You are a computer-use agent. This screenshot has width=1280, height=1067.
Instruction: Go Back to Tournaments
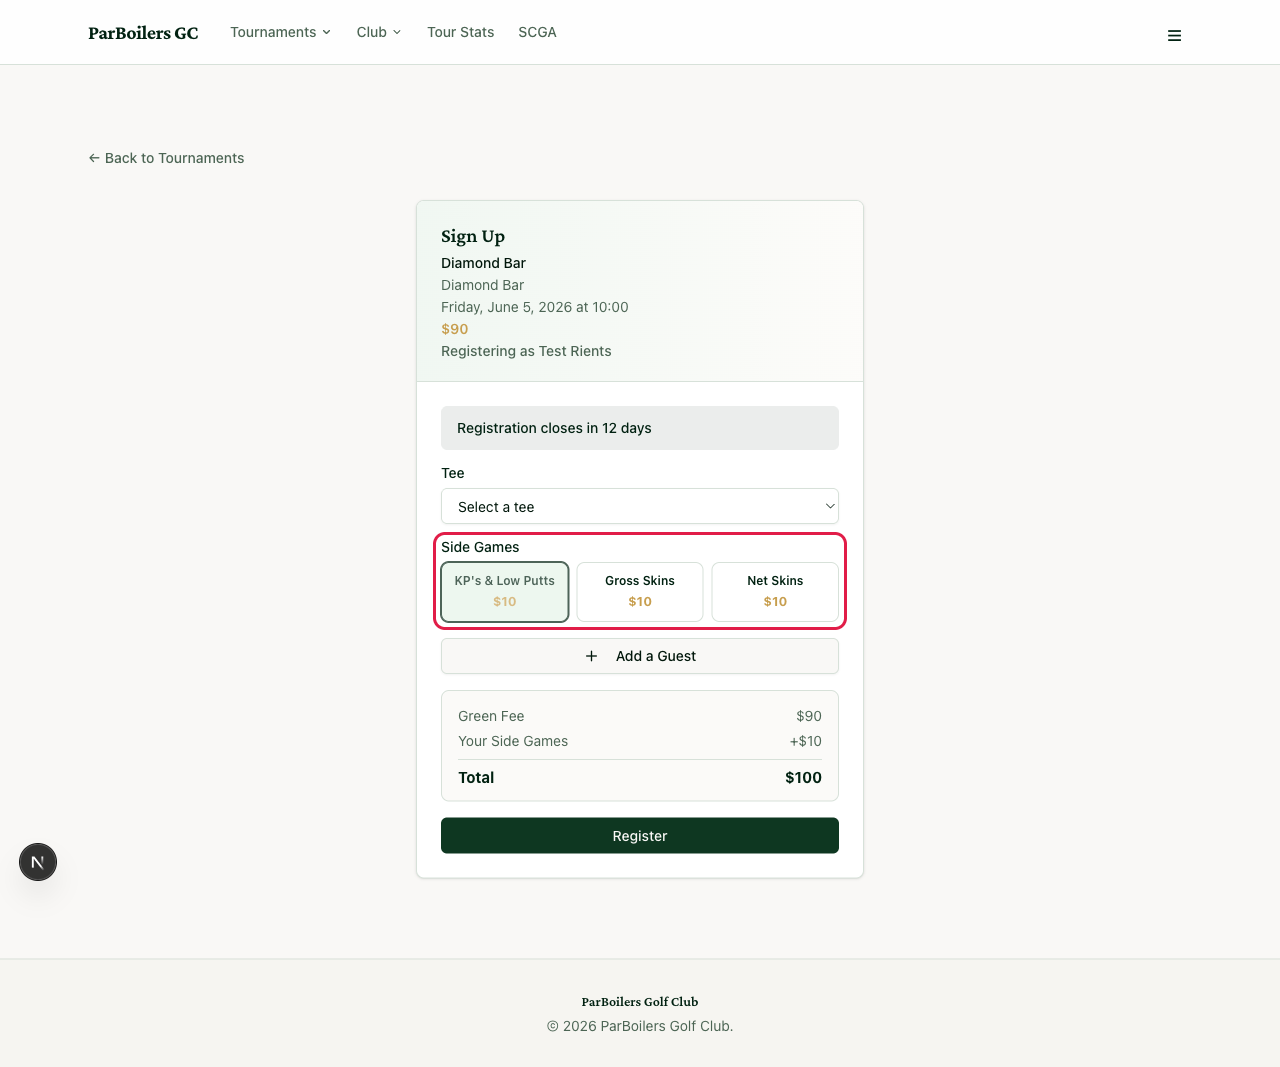[x=166, y=158]
